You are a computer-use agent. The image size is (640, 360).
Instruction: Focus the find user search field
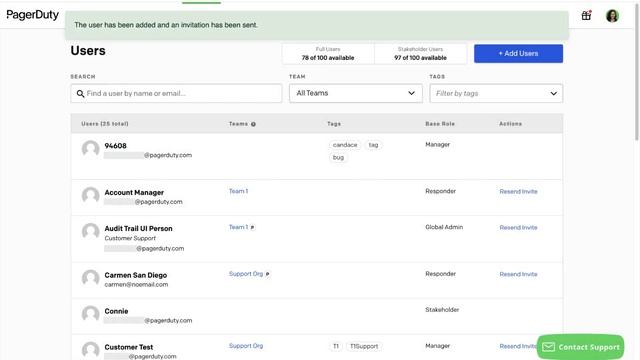pos(176,93)
